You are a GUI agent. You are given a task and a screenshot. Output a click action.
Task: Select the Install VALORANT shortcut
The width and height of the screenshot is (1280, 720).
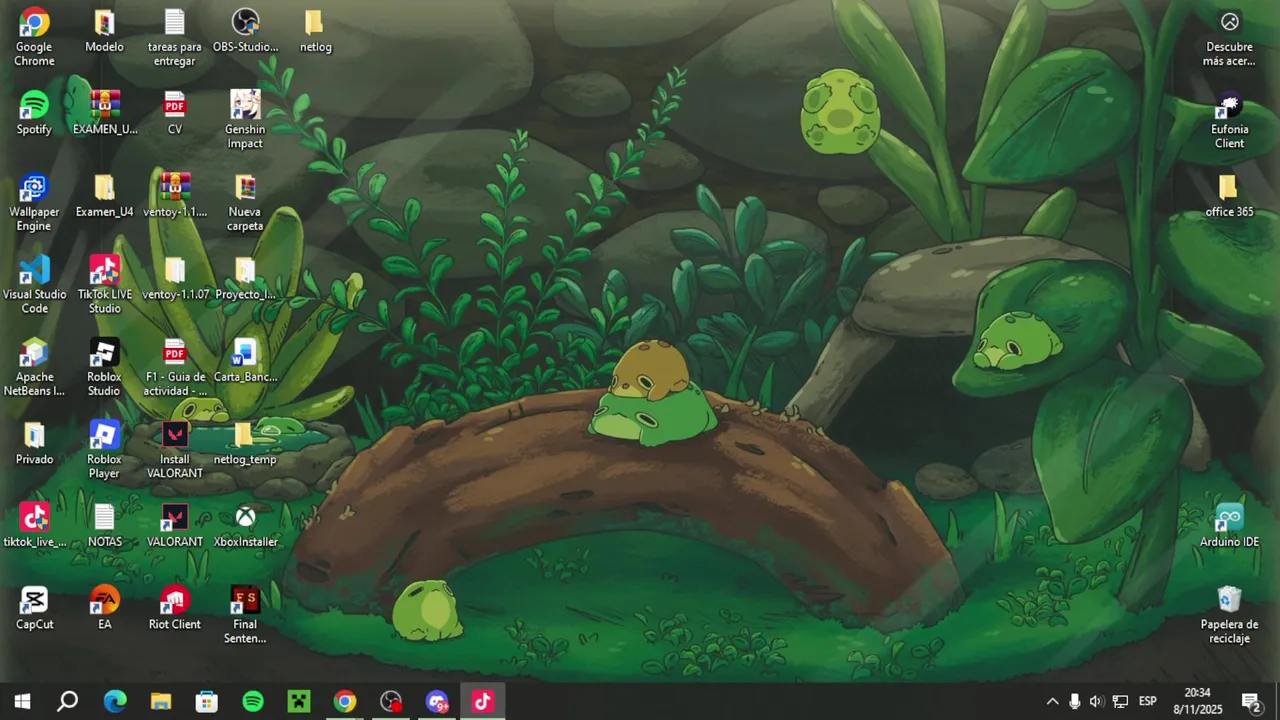(174, 450)
